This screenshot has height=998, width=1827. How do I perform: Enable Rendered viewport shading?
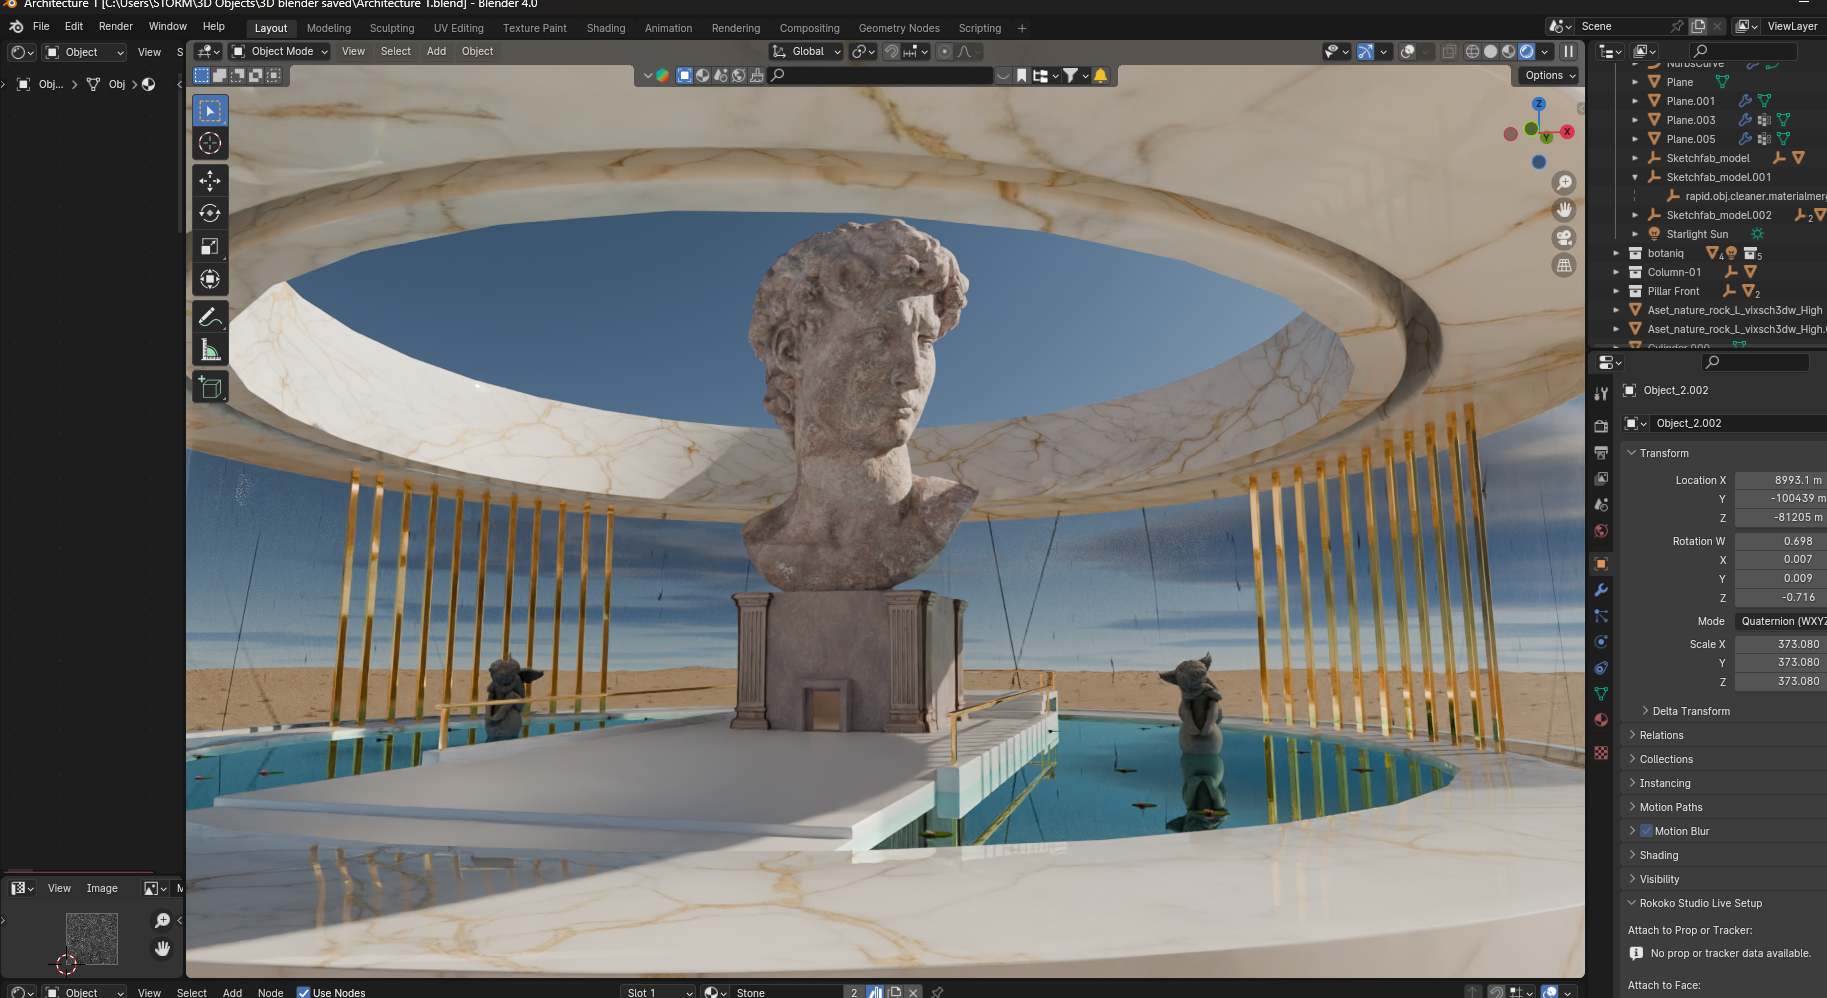(1527, 51)
